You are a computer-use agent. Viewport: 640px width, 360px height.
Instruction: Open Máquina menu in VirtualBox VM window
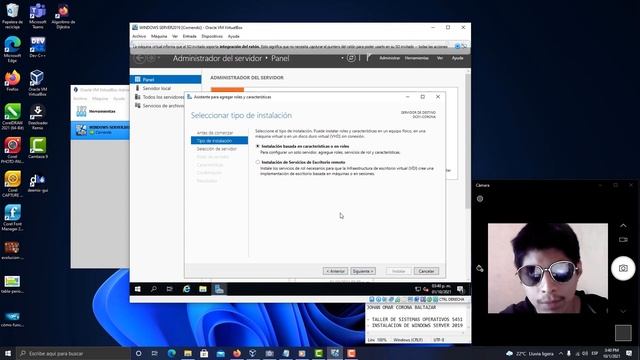point(159,36)
